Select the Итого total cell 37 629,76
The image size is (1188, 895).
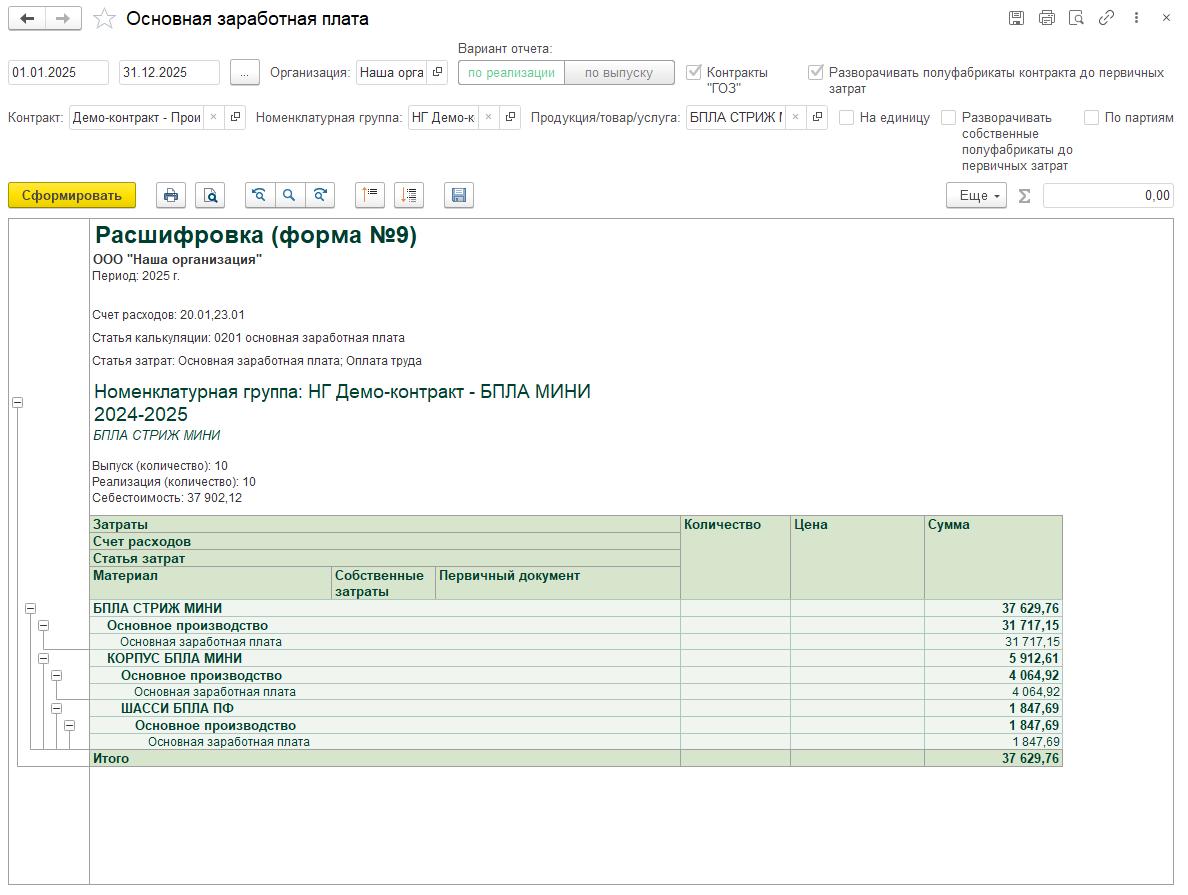point(993,759)
